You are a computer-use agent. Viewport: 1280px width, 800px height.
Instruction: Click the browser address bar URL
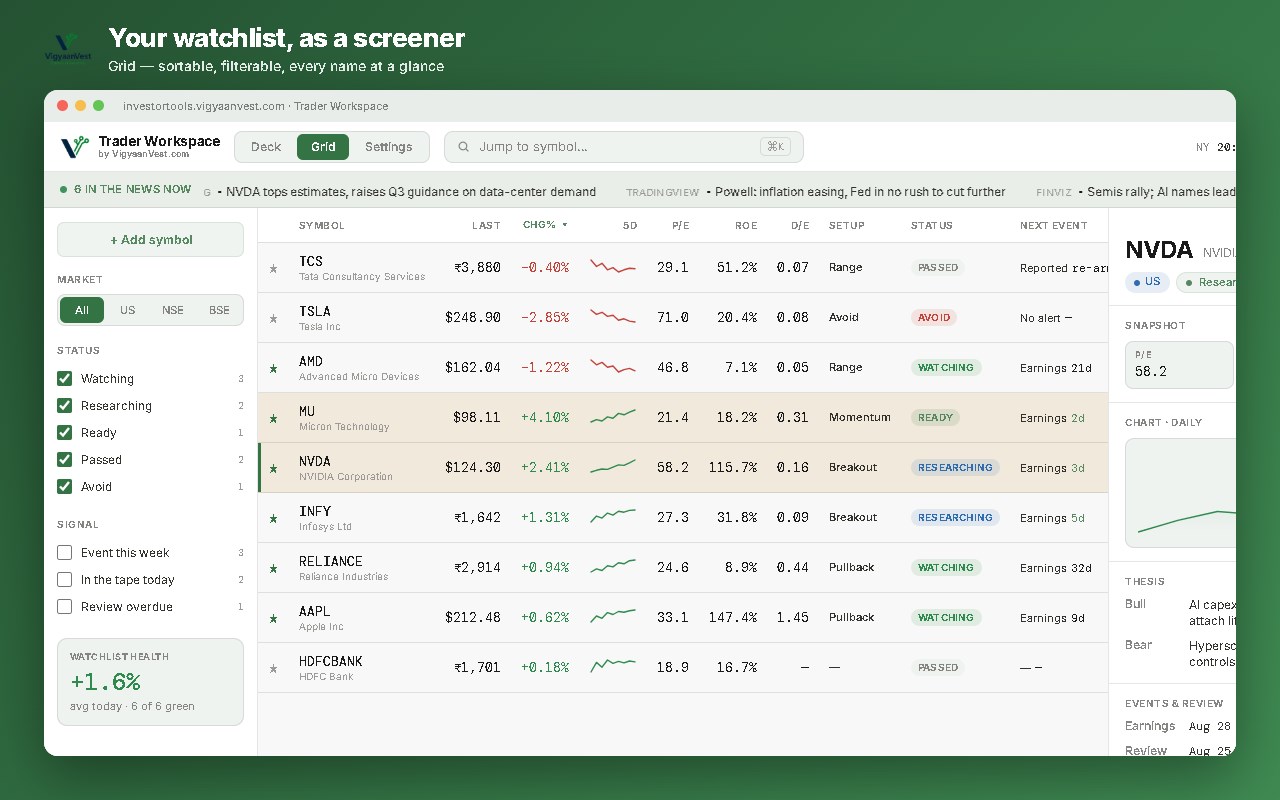255,106
